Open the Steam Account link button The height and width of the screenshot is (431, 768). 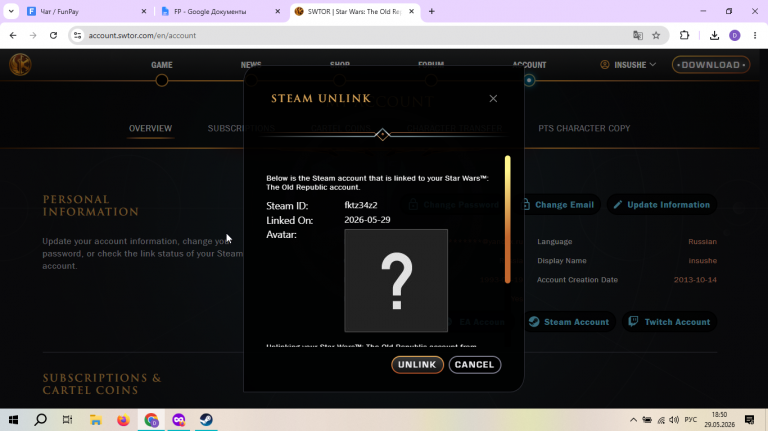[569, 322]
